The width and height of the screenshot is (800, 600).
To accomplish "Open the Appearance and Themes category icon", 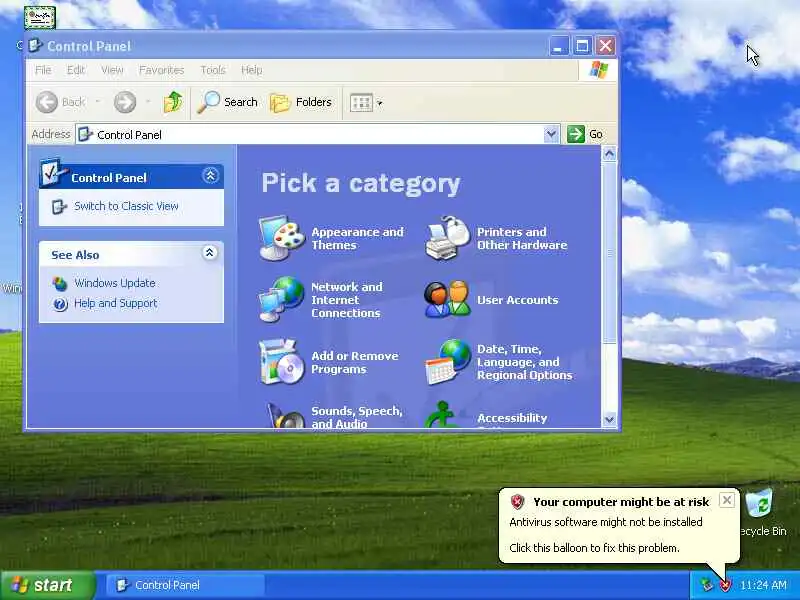I will 282,238.
